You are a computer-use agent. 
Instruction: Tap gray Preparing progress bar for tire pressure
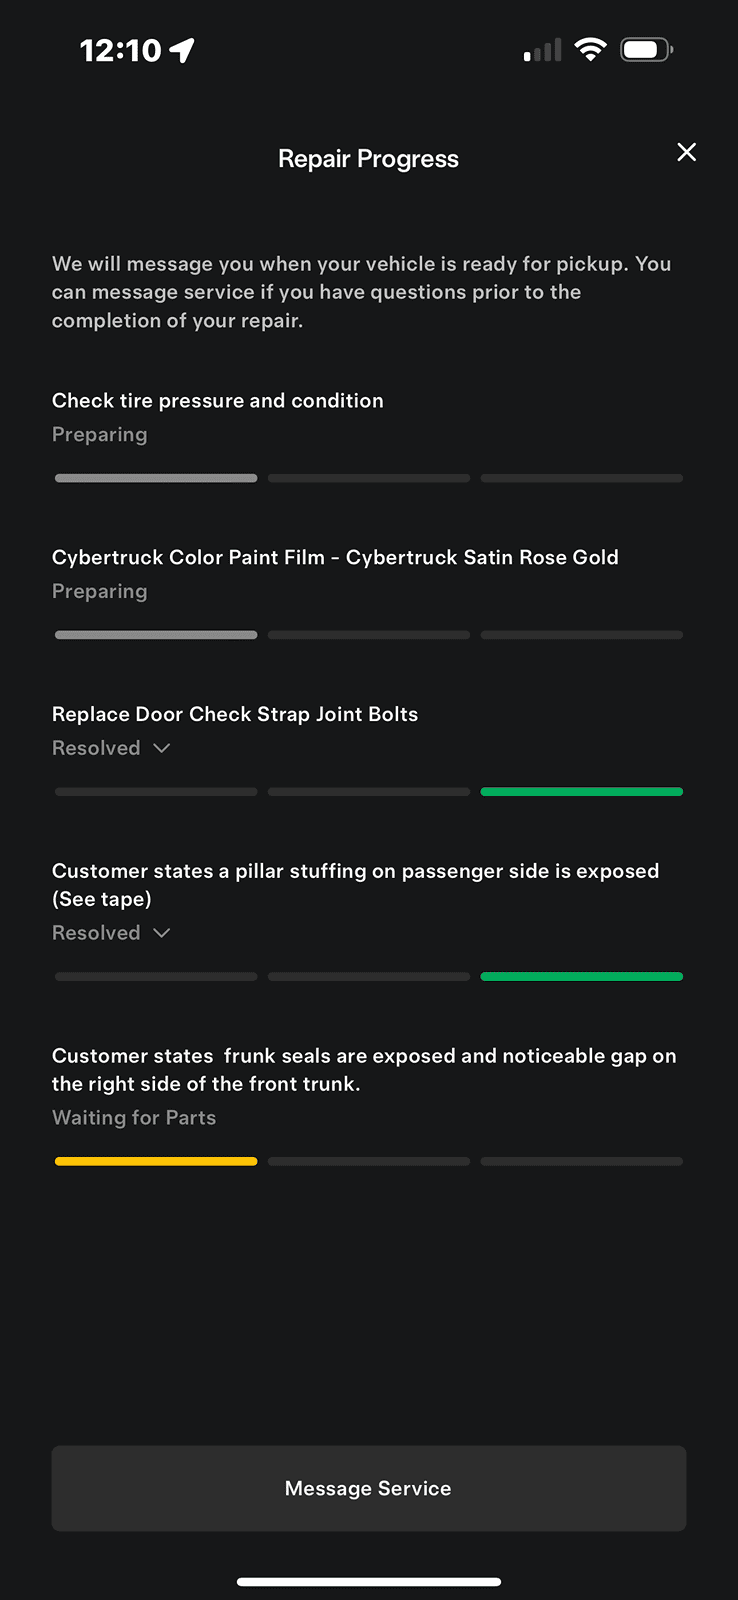coord(156,478)
